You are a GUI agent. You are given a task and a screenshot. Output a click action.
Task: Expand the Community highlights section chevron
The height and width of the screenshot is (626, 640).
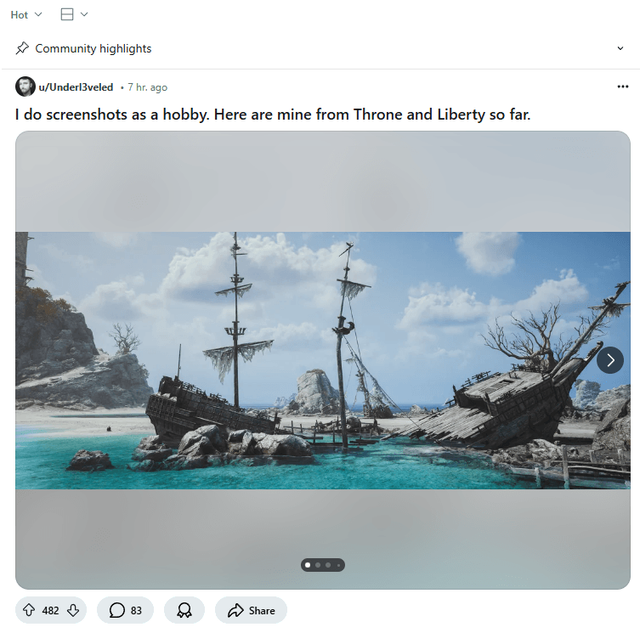click(x=620, y=48)
